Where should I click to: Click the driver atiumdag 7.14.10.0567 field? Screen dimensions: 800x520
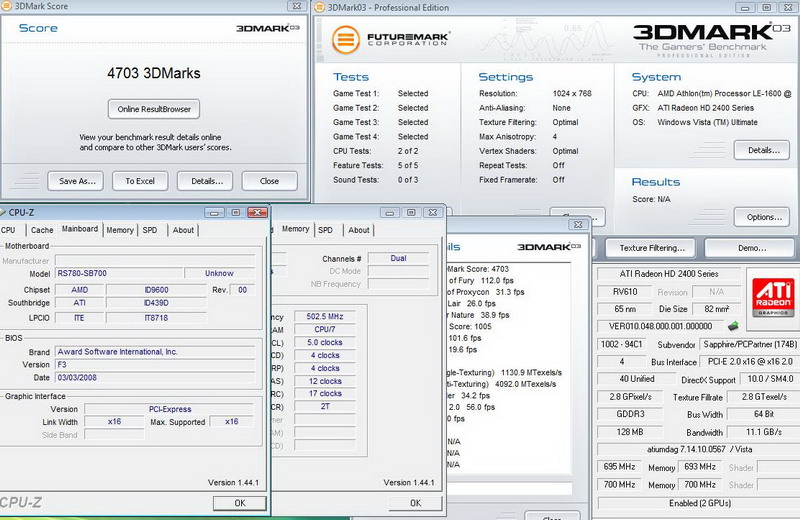[x=699, y=449]
